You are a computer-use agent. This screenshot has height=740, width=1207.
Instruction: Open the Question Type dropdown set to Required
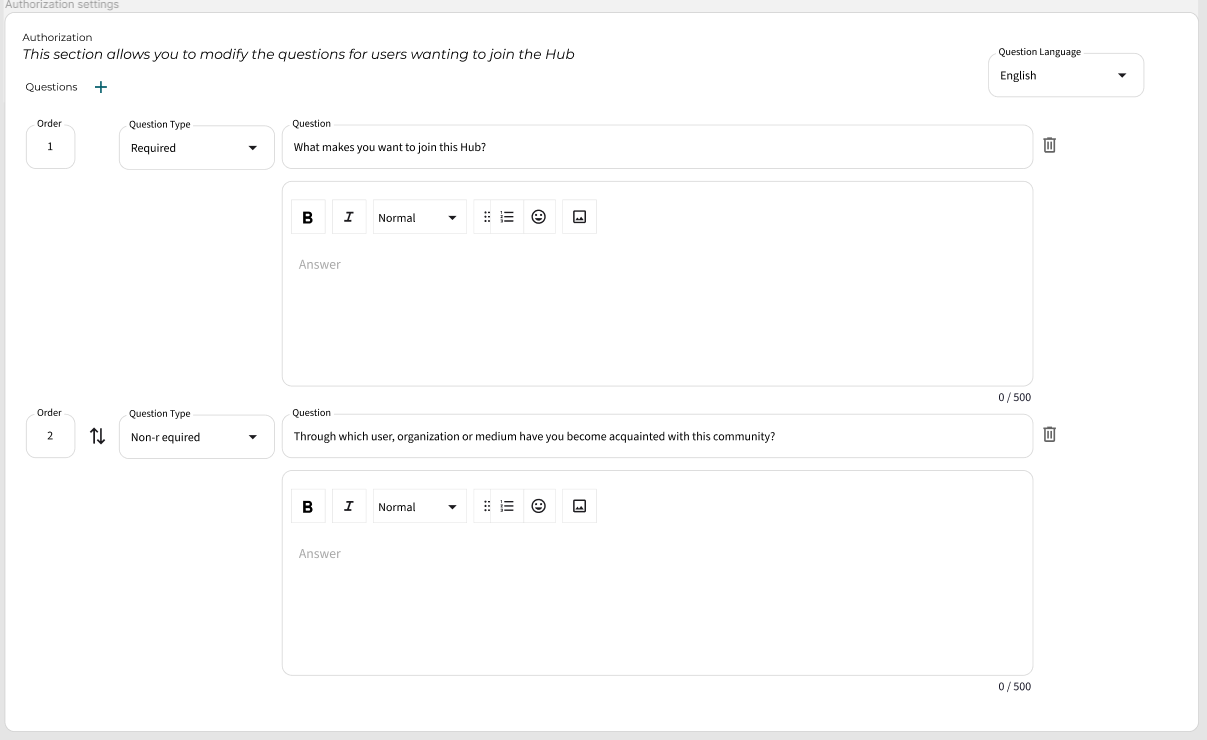click(x=196, y=147)
